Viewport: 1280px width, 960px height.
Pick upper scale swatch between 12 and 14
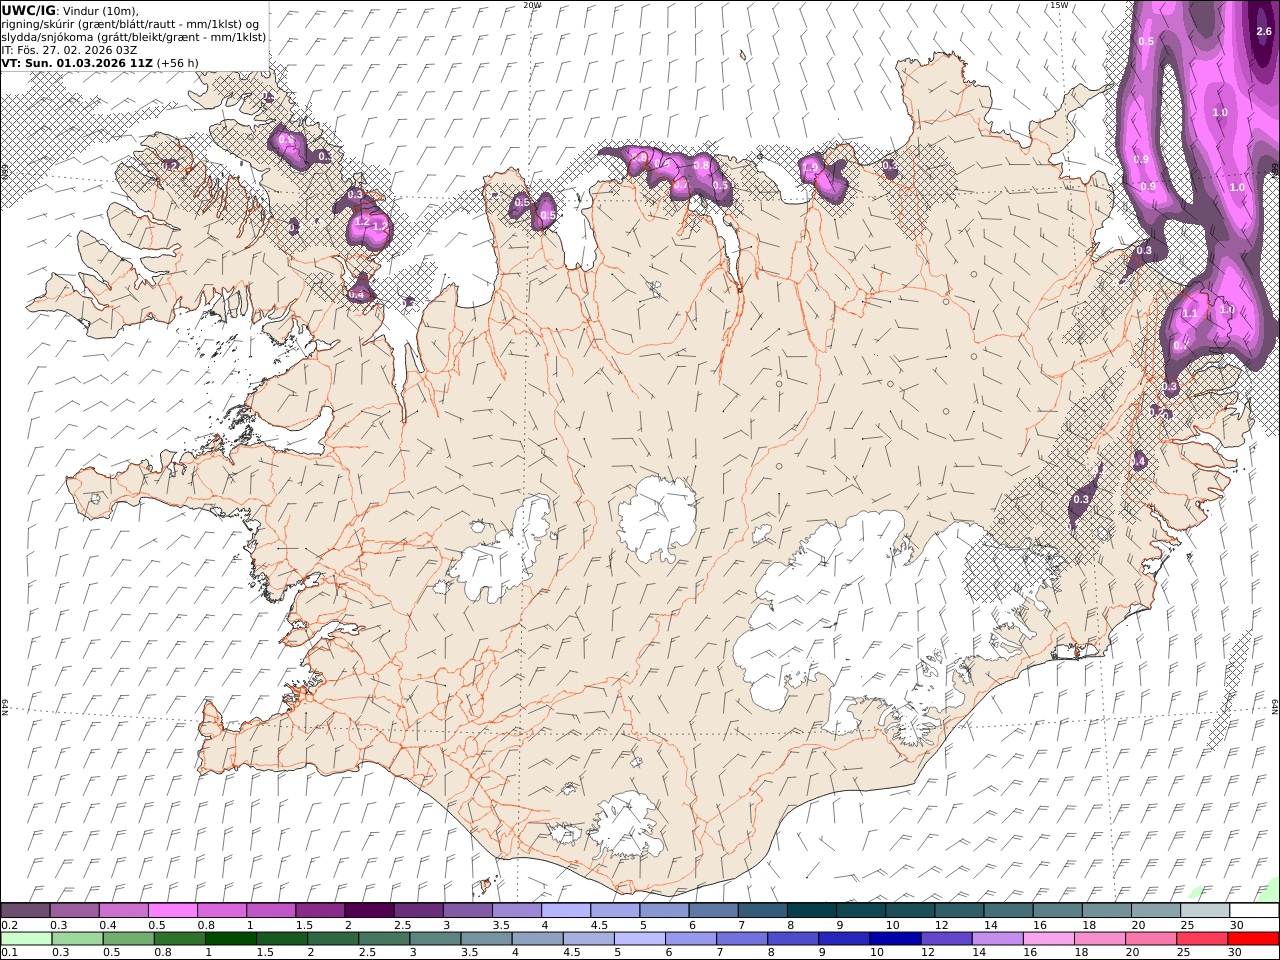(x=958, y=910)
